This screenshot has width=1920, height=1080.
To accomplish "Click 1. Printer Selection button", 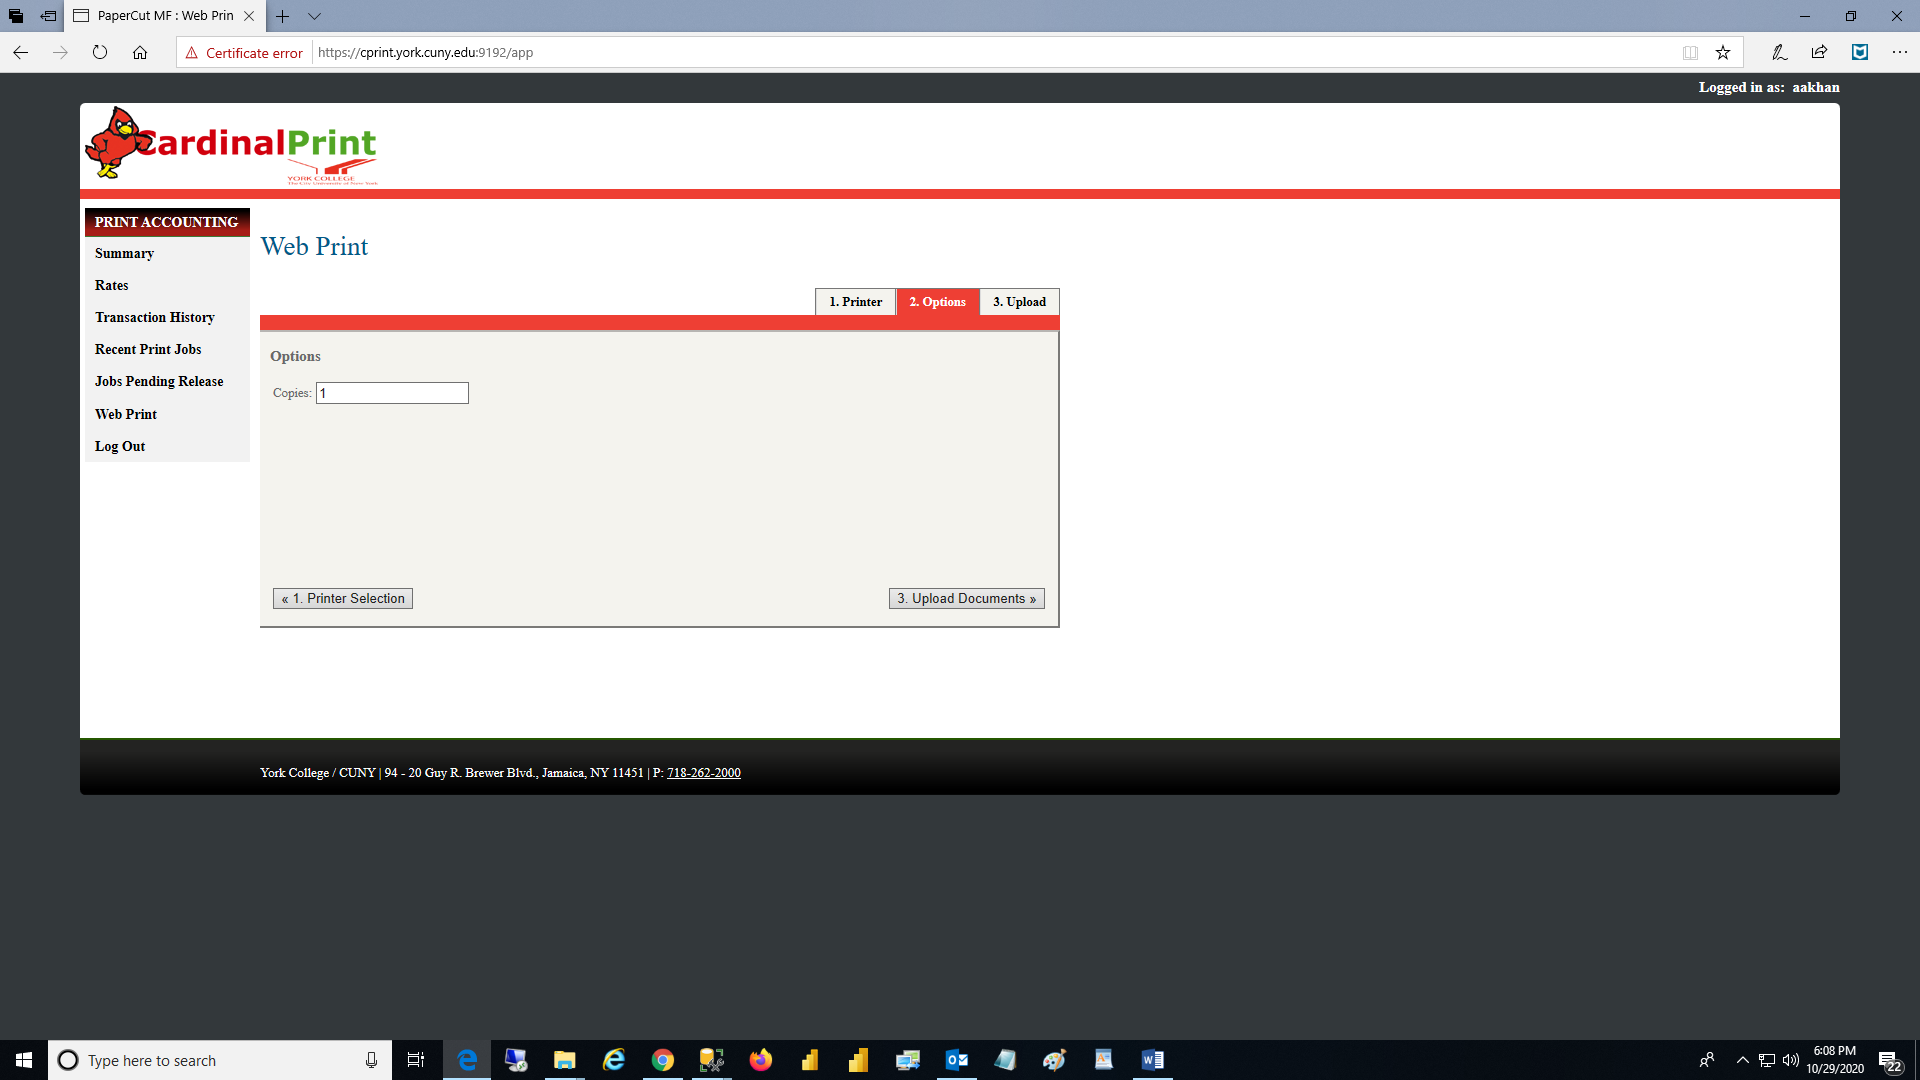I will 343,599.
